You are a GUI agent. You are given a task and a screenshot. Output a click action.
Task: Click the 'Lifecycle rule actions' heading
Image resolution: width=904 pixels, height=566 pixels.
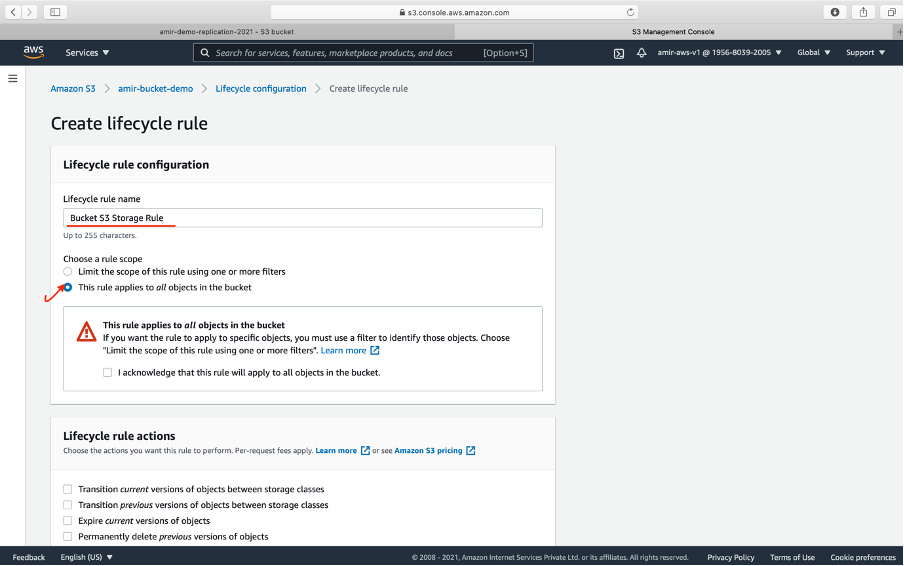pos(119,436)
